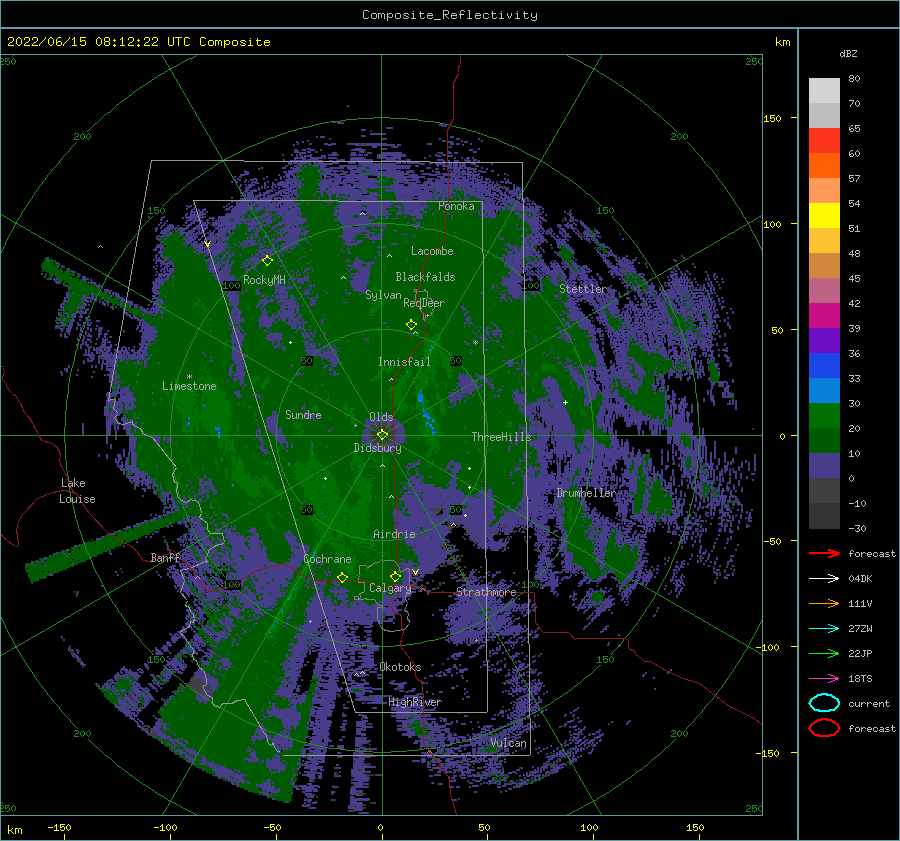Image resolution: width=900 pixels, height=841 pixels.
Task: Click the Strathmore town label
Action: (x=486, y=592)
